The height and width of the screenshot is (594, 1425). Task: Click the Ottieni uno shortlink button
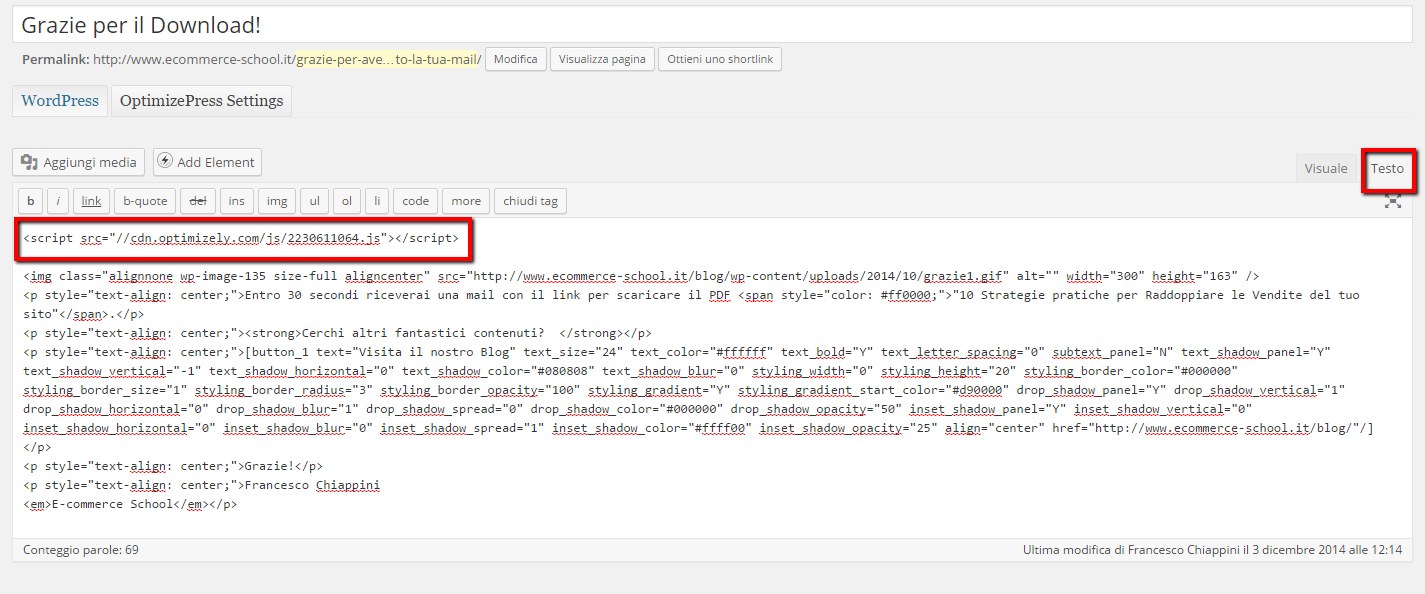[719, 59]
